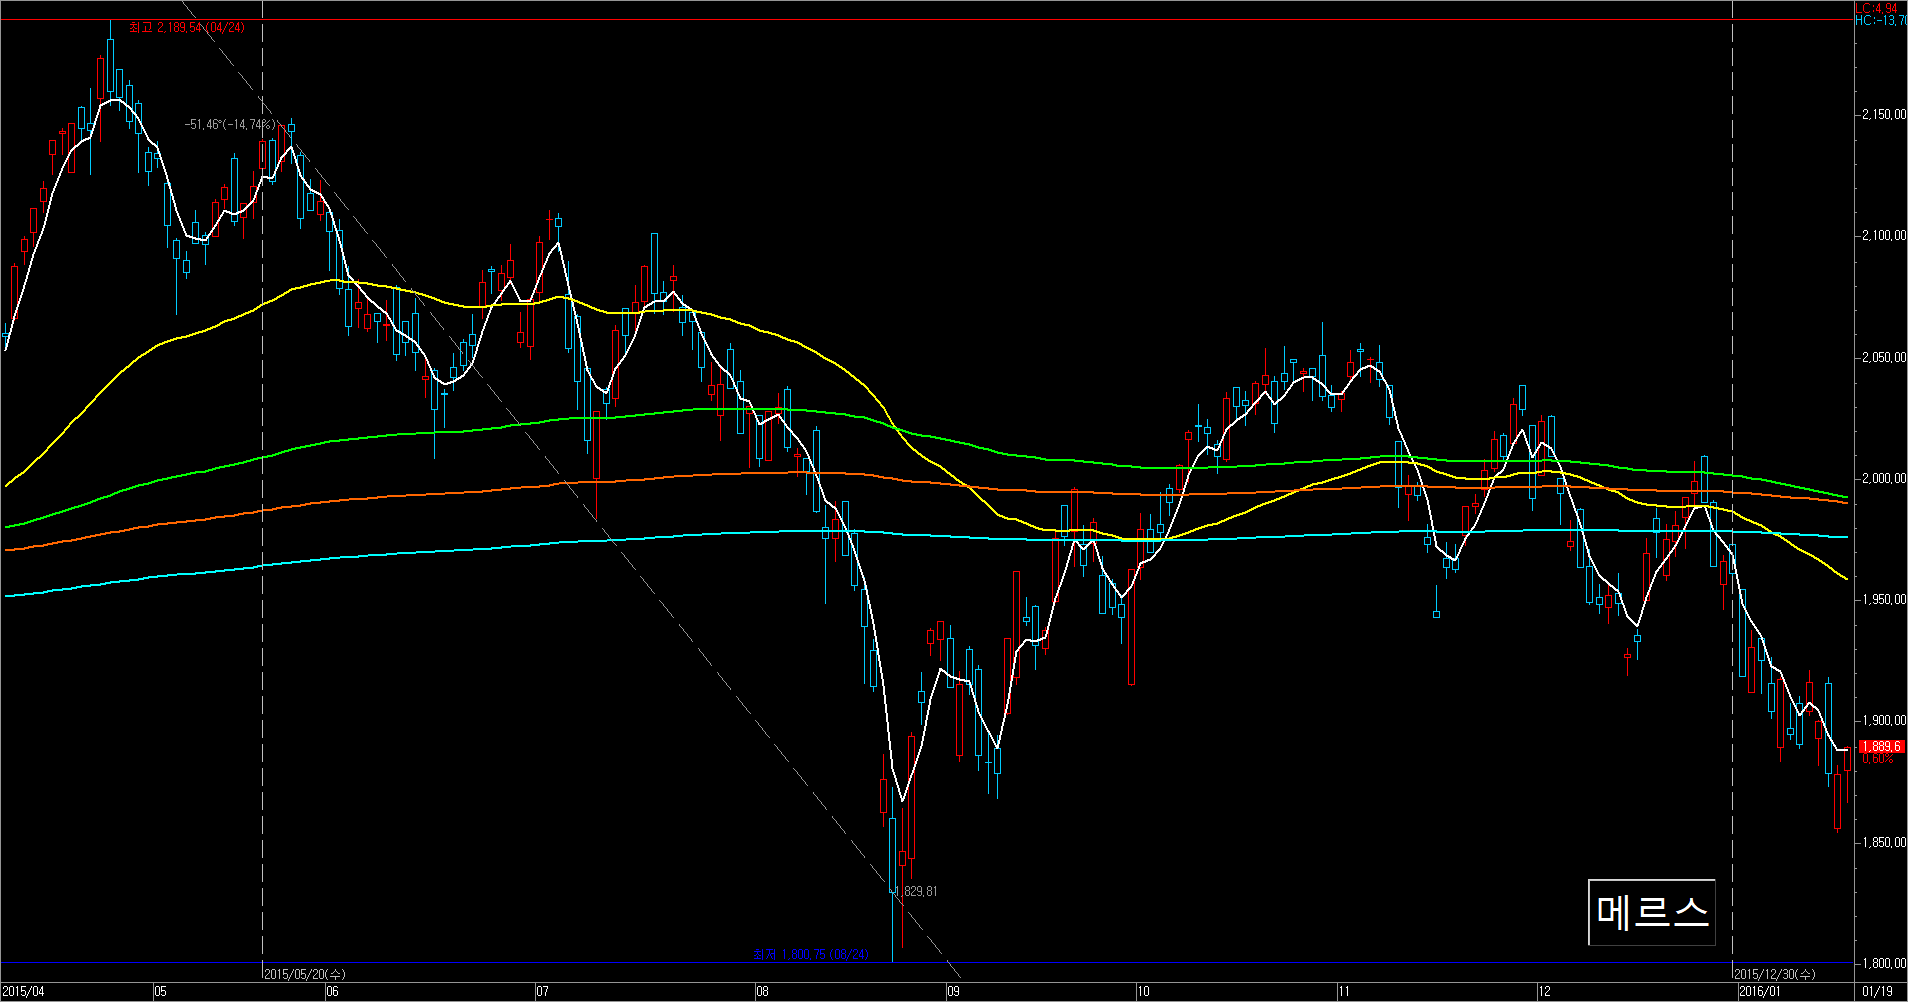Click the '07' month axis label

click(543, 992)
